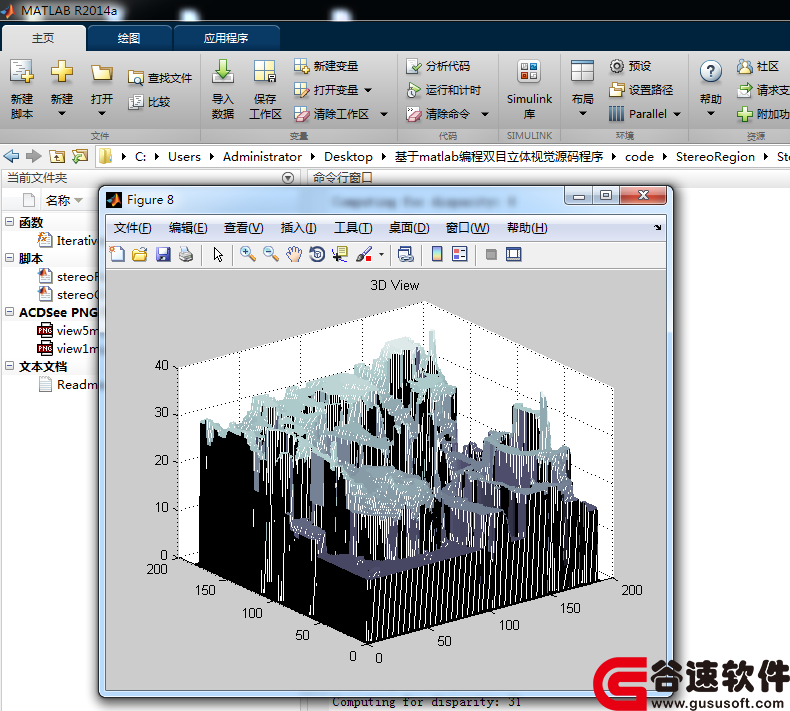
Task: Click Desktop in the address path
Action: (x=348, y=157)
